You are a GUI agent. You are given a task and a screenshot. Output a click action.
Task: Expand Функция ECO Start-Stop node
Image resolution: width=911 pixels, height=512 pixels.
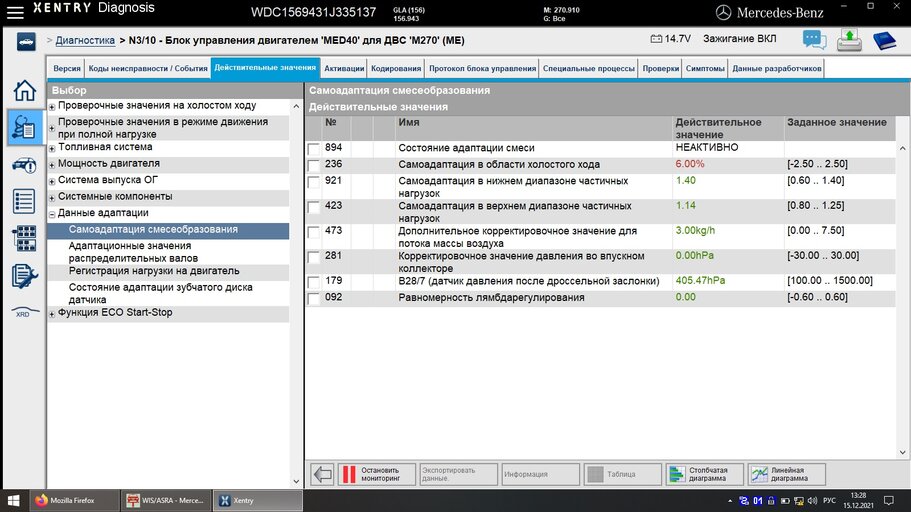coord(52,314)
